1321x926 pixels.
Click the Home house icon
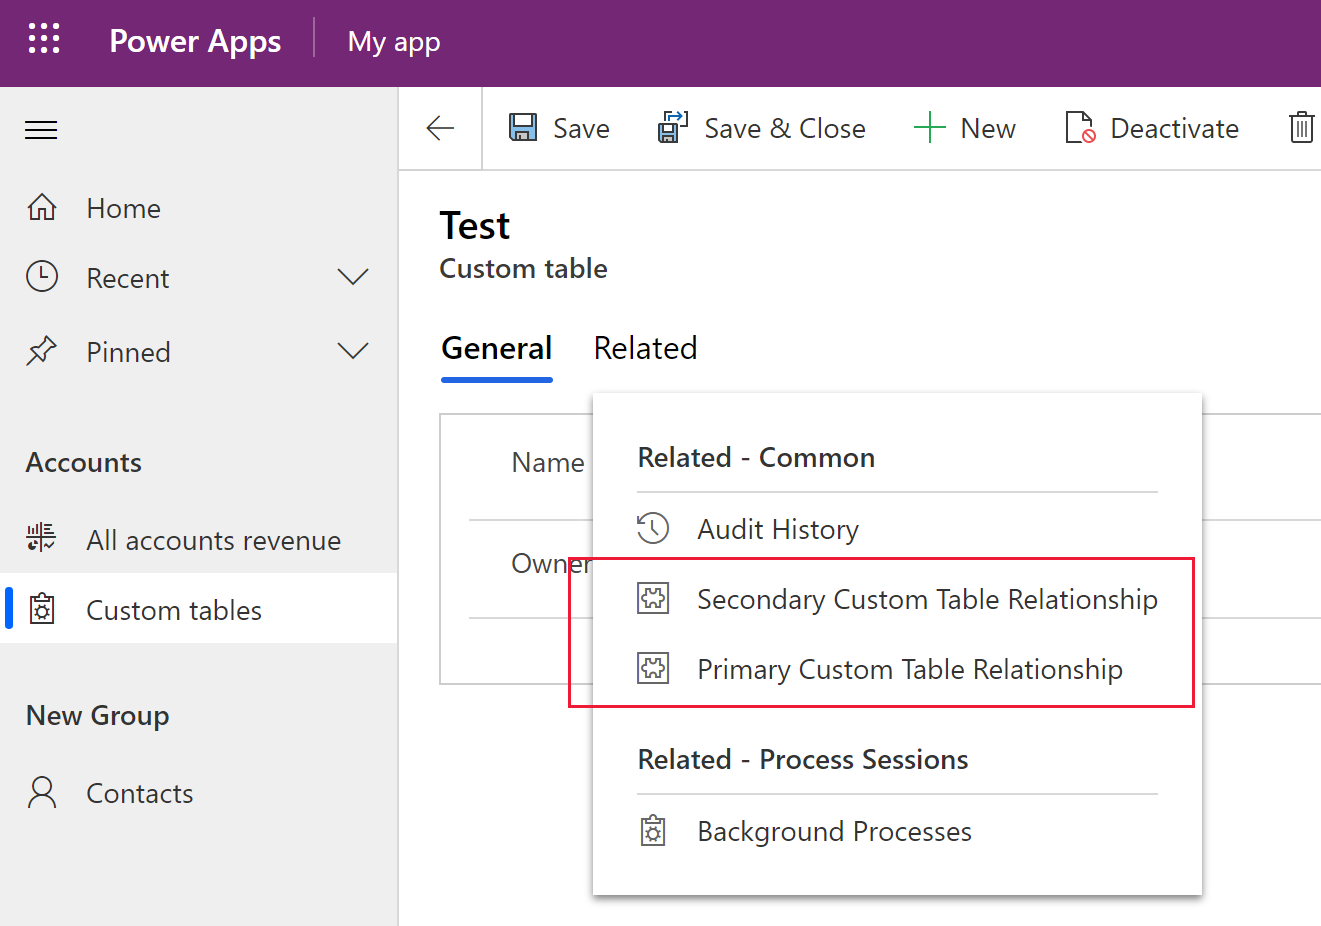tap(42, 207)
